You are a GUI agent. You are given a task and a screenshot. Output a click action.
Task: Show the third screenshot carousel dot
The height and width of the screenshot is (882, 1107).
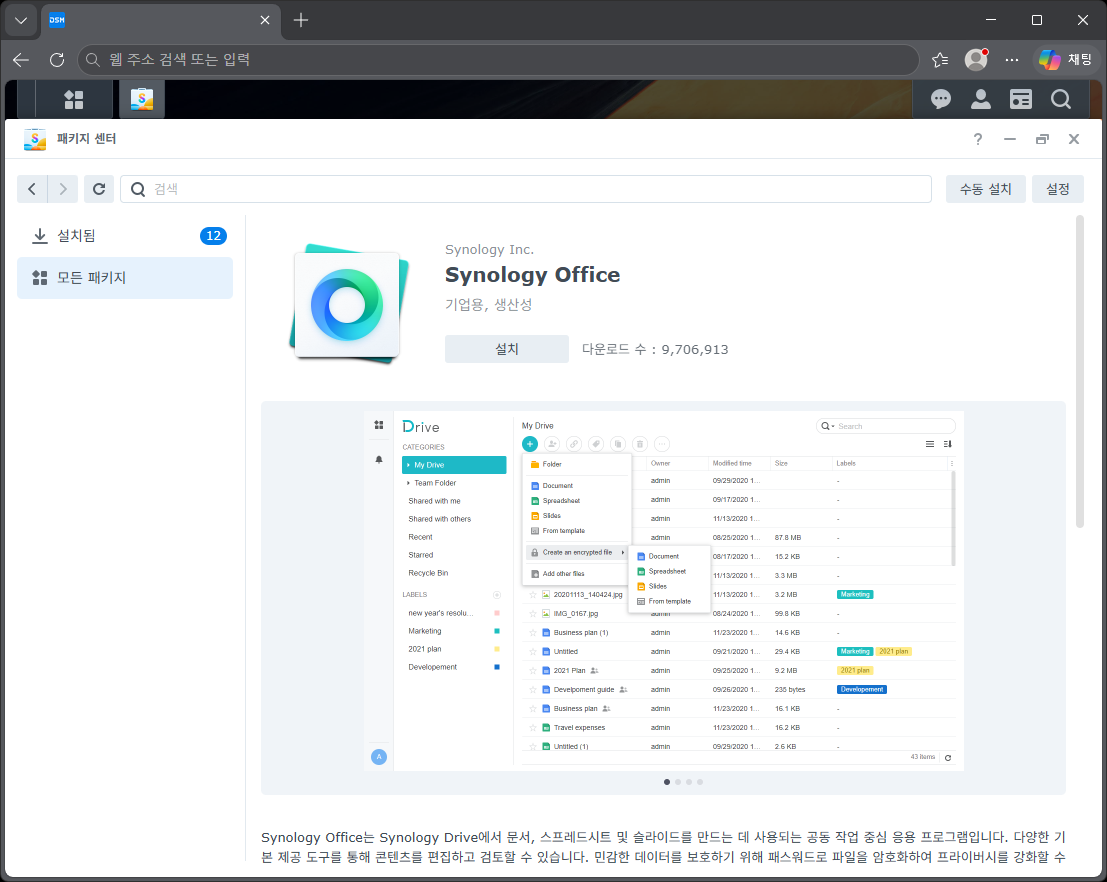(689, 782)
